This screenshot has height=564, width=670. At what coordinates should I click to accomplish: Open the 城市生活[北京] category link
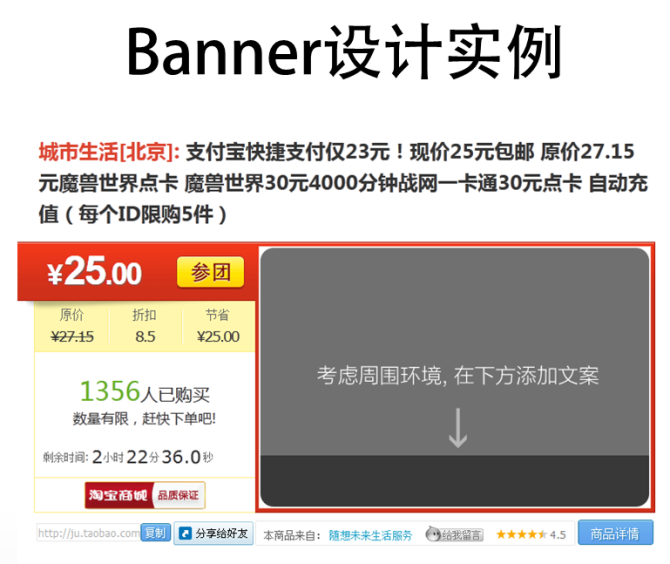coord(108,152)
